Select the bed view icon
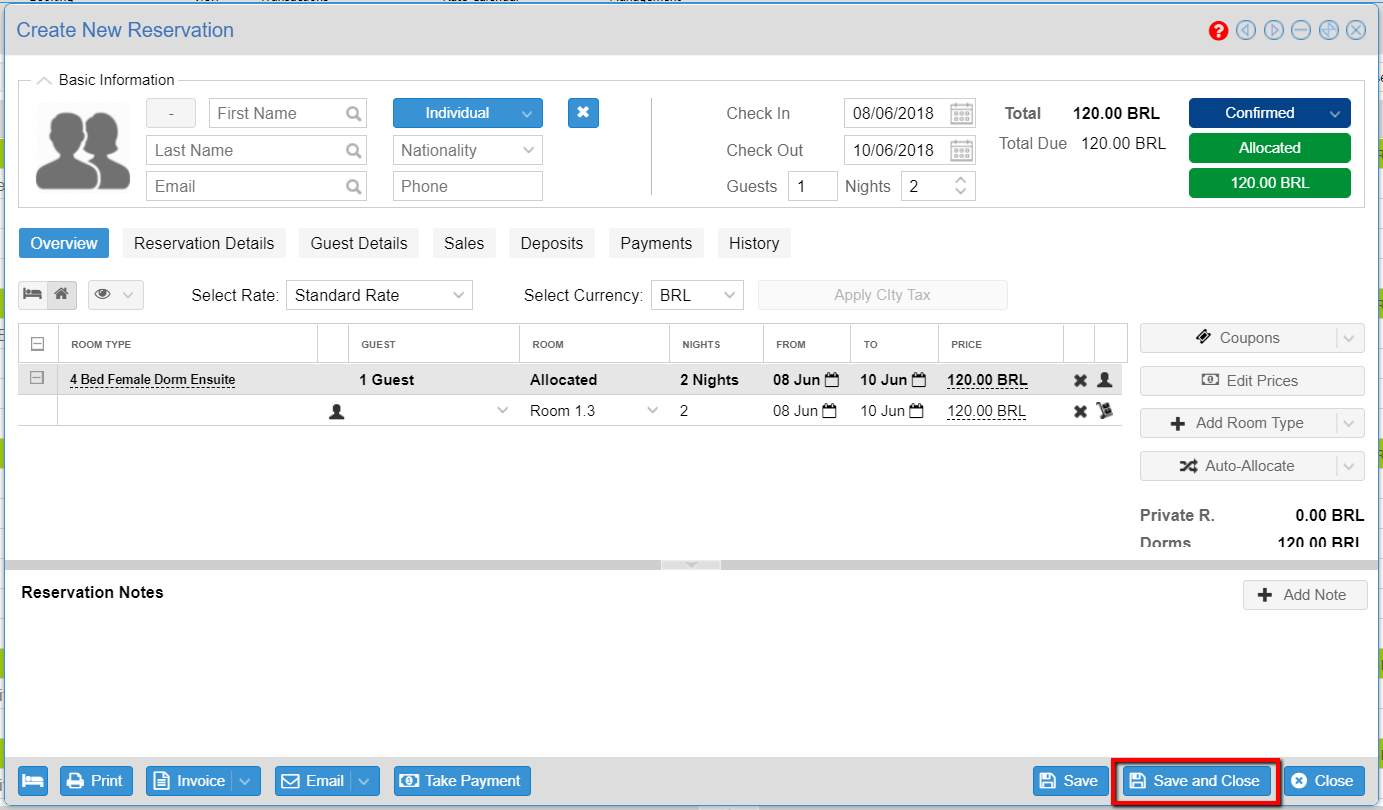The height and width of the screenshot is (810, 1383). click(32, 294)
